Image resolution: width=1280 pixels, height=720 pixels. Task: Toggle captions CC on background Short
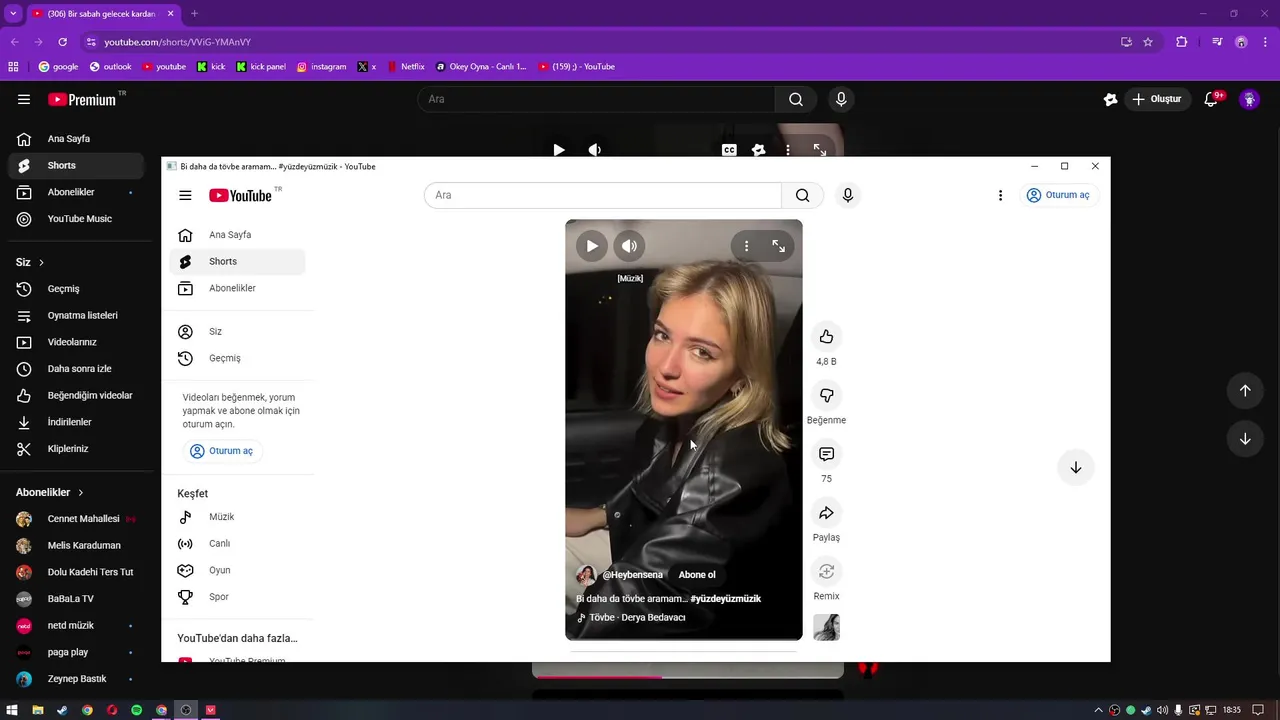point(729,150)
